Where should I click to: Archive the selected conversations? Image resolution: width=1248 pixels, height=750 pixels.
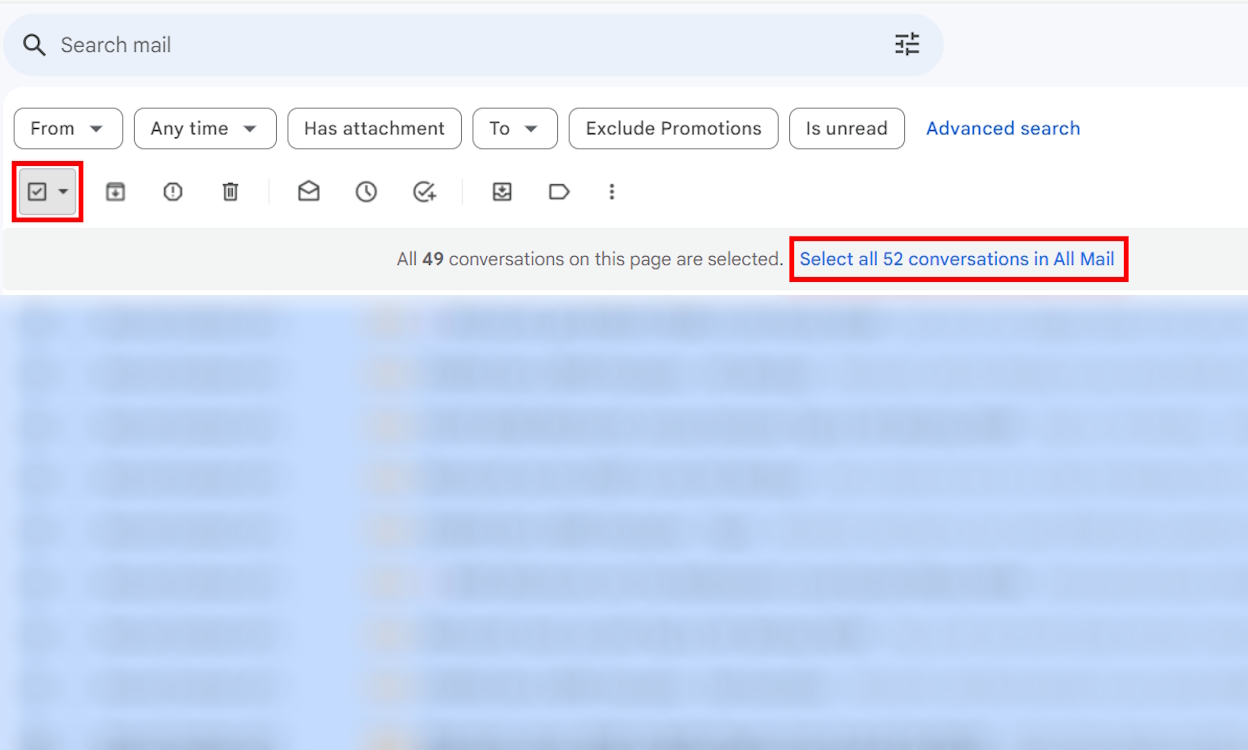click(x=115, y=192)
